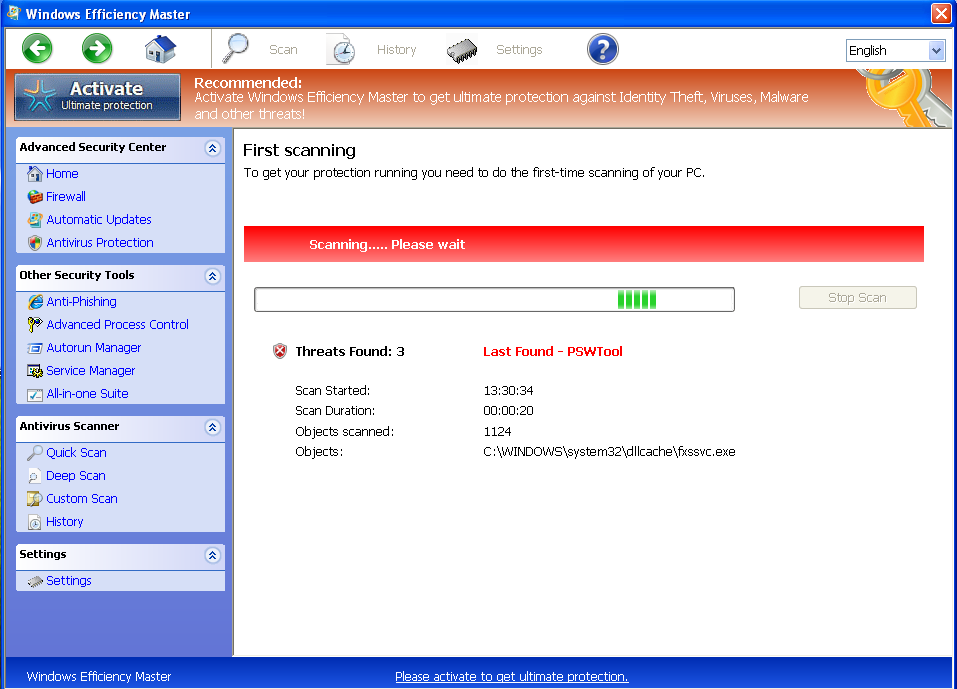Click the clock History icon in toolbar
Screen dimensions: 957x689
pos(341,49)
